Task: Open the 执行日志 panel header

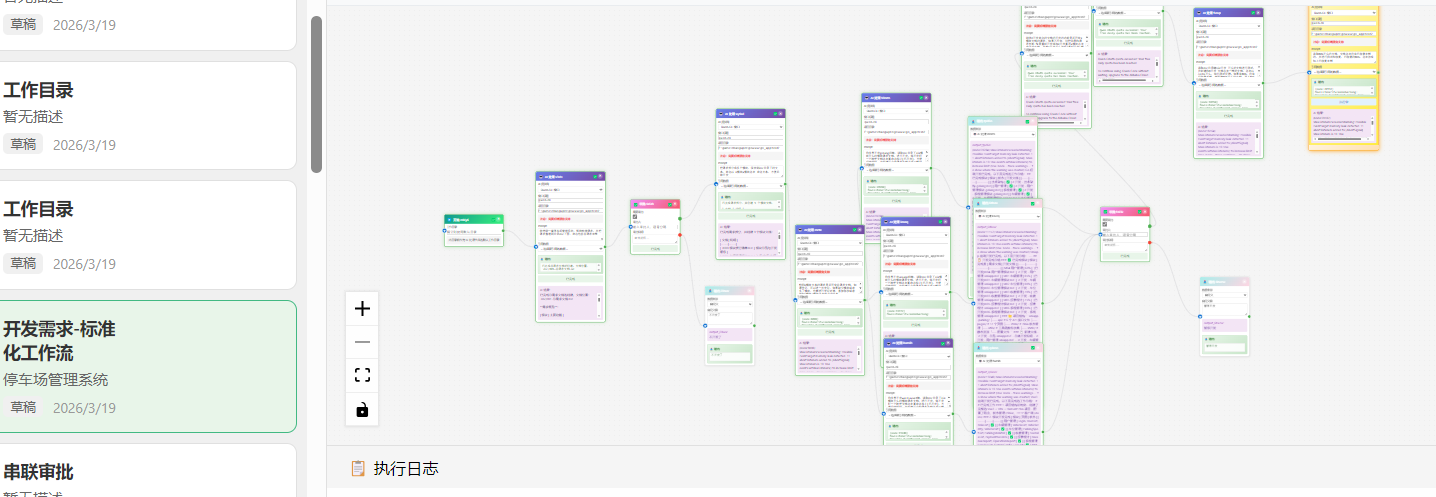Action: 880,469
